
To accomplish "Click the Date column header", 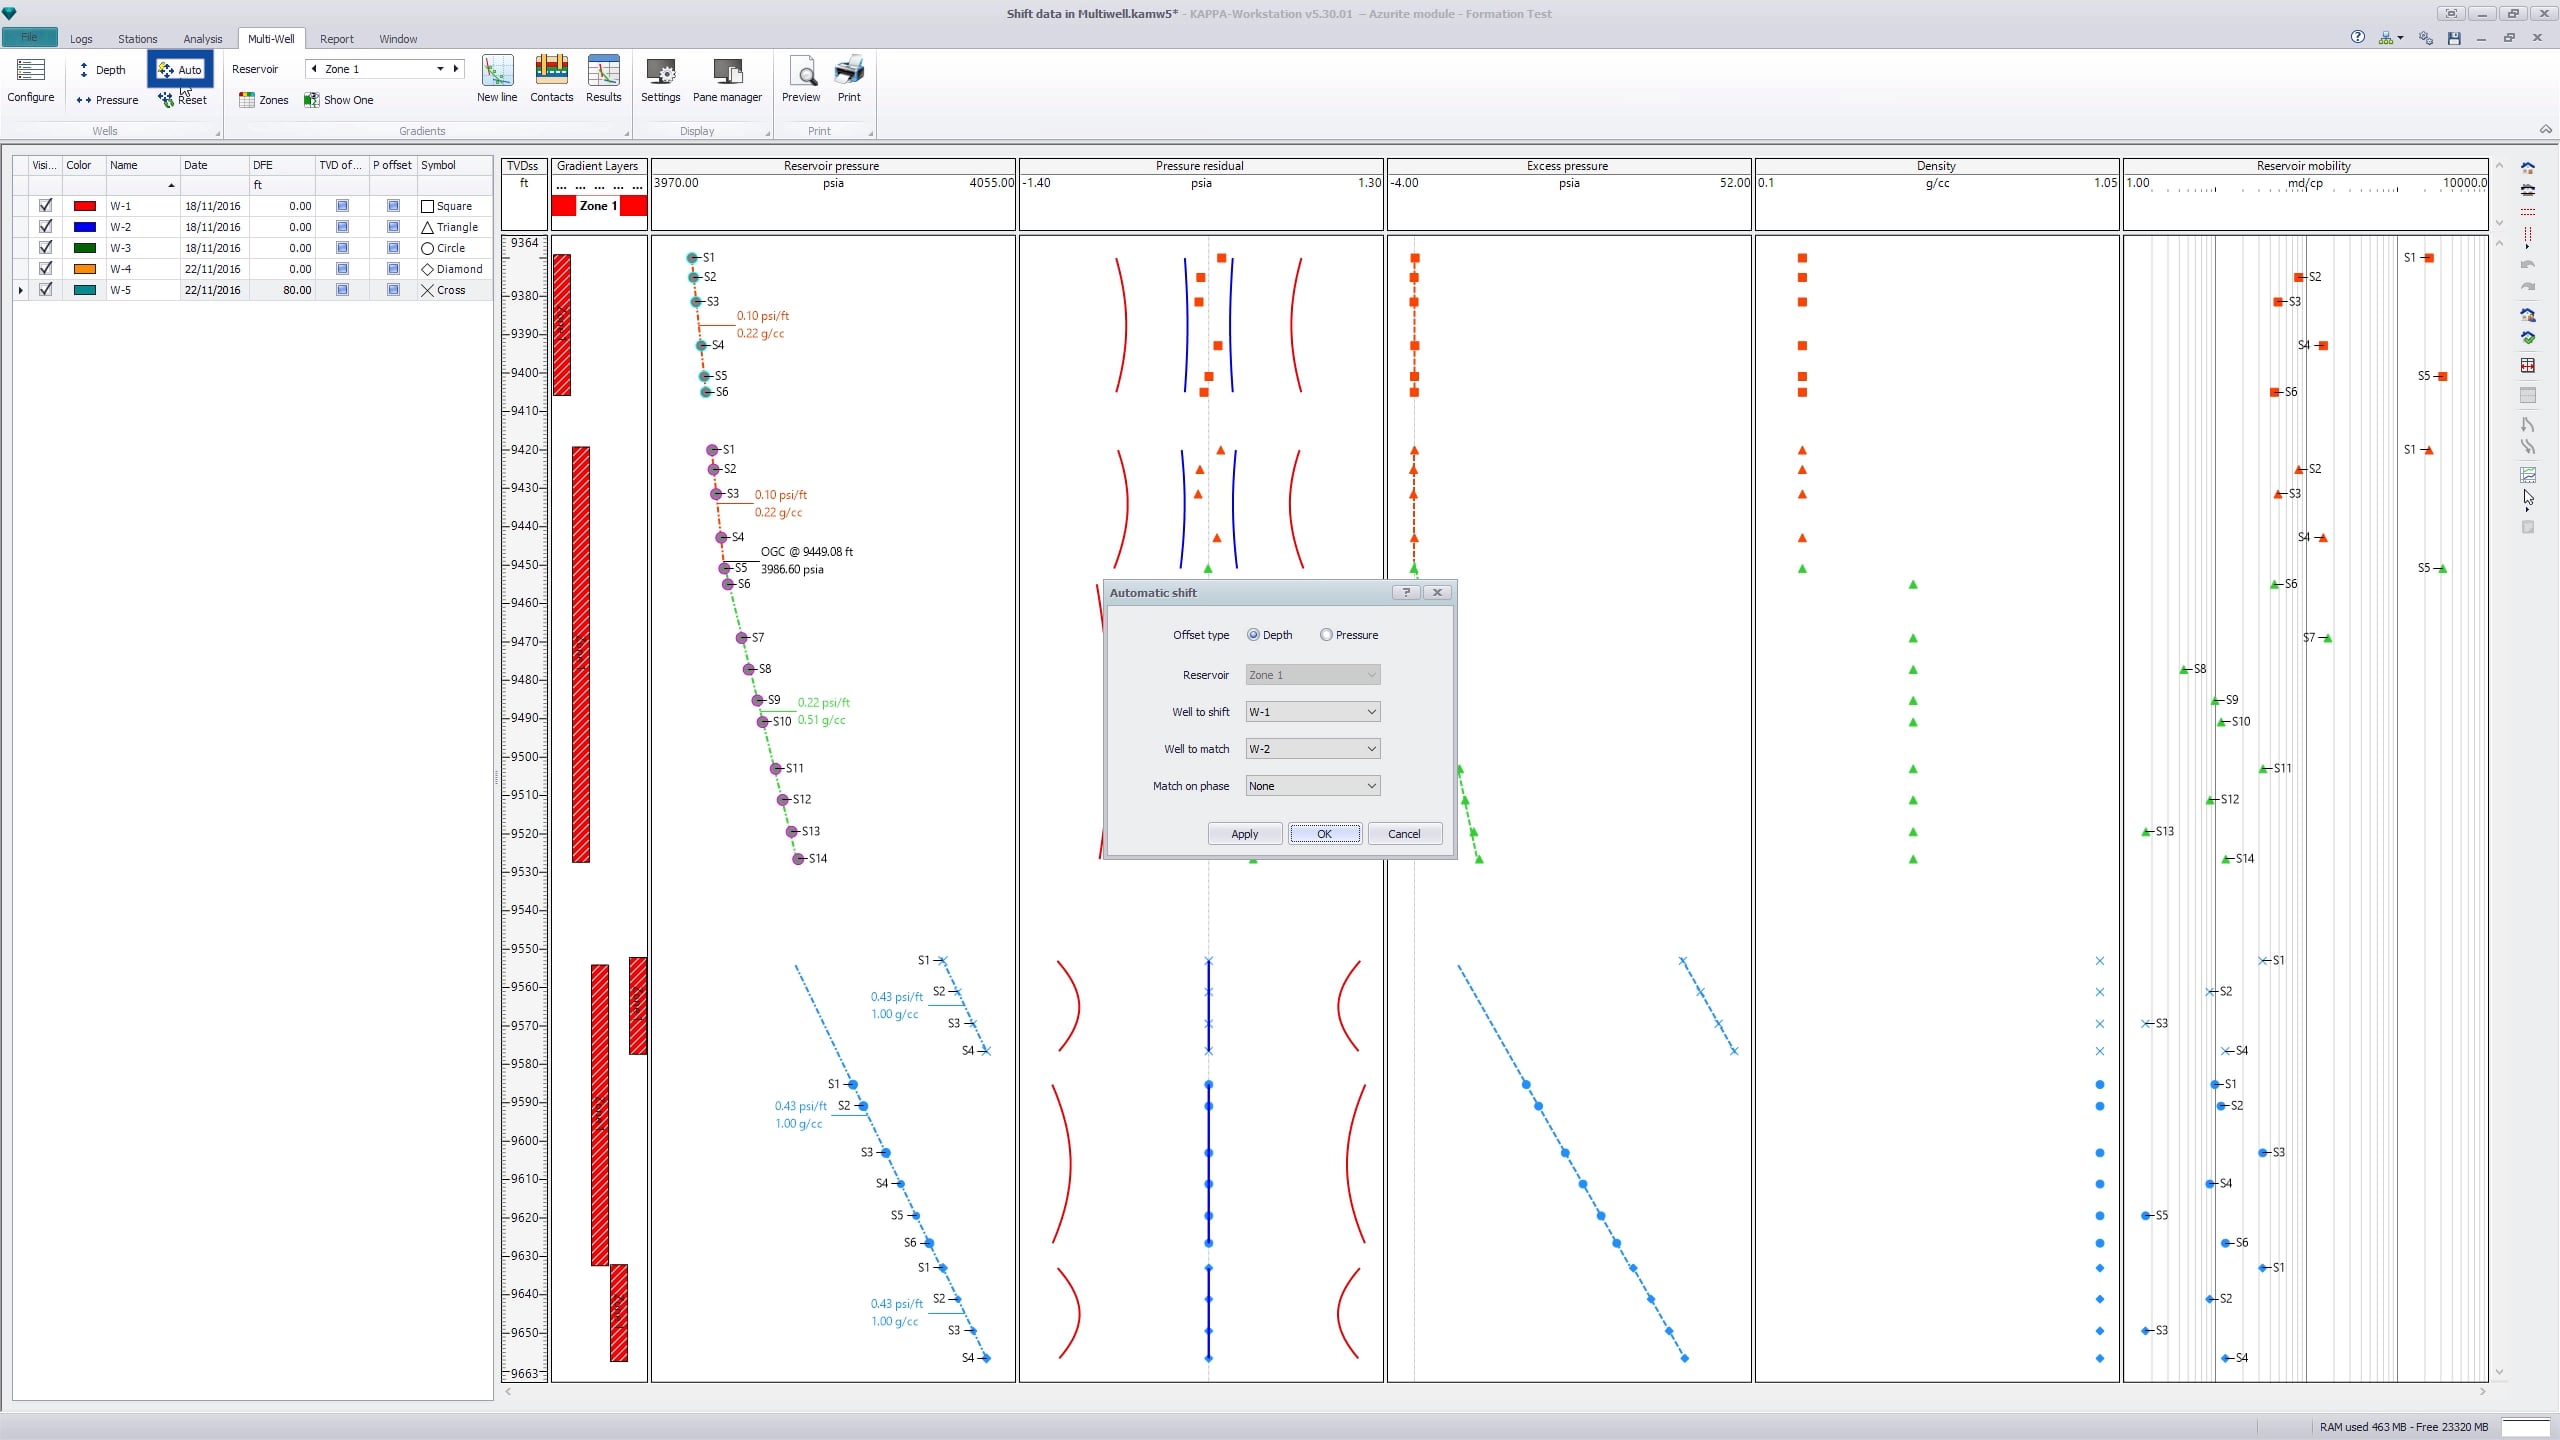I will pyautogui.click(x=214, y=165).
